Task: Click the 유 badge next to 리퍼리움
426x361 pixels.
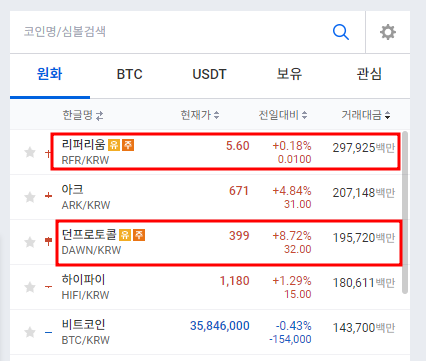Action: tap(114, 145)
